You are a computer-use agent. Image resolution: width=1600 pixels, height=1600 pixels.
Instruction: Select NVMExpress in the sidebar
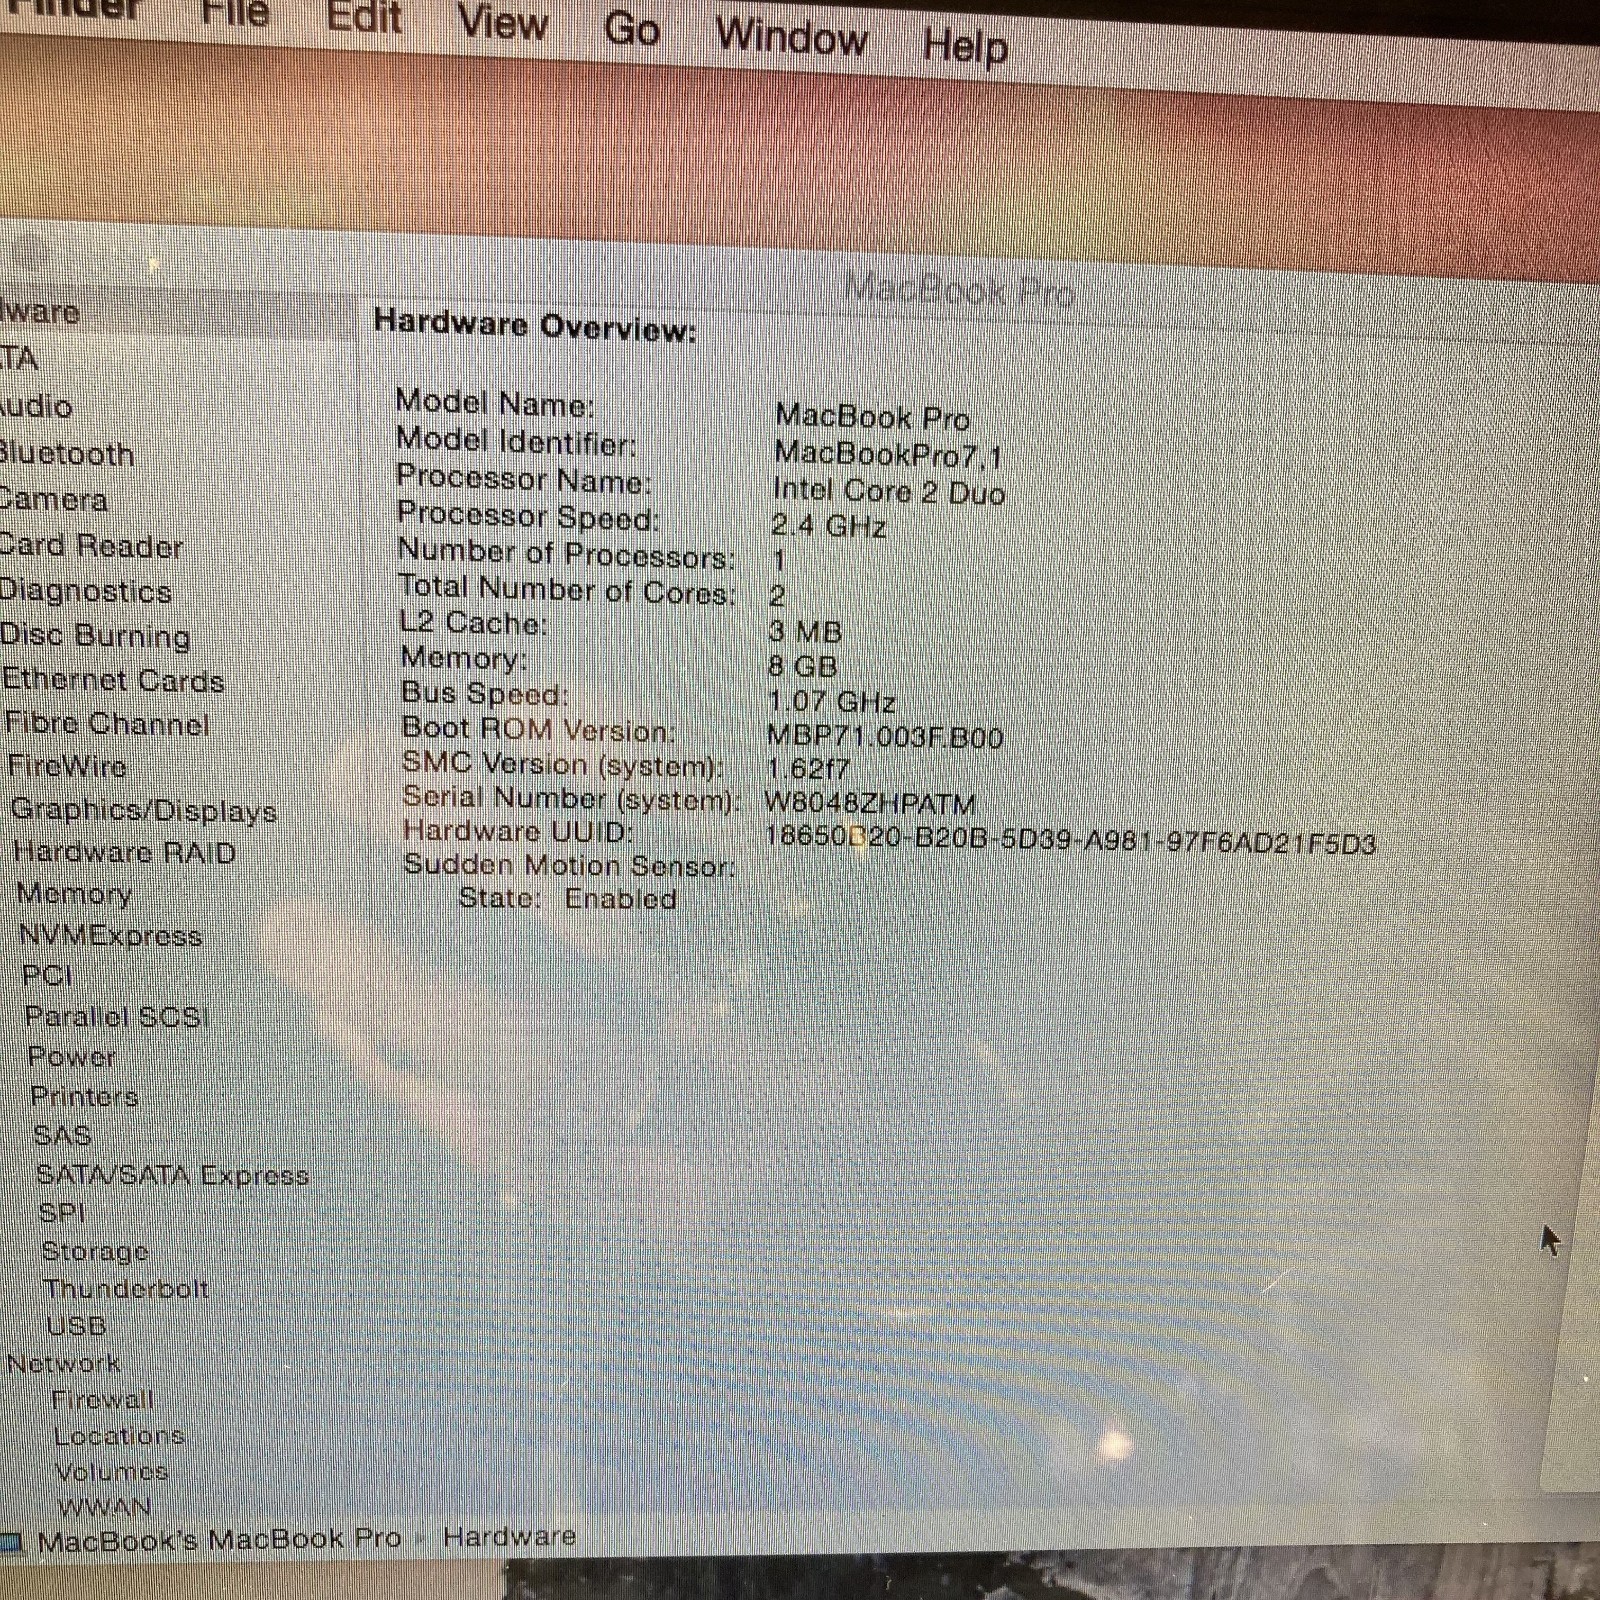coord(111,936)
